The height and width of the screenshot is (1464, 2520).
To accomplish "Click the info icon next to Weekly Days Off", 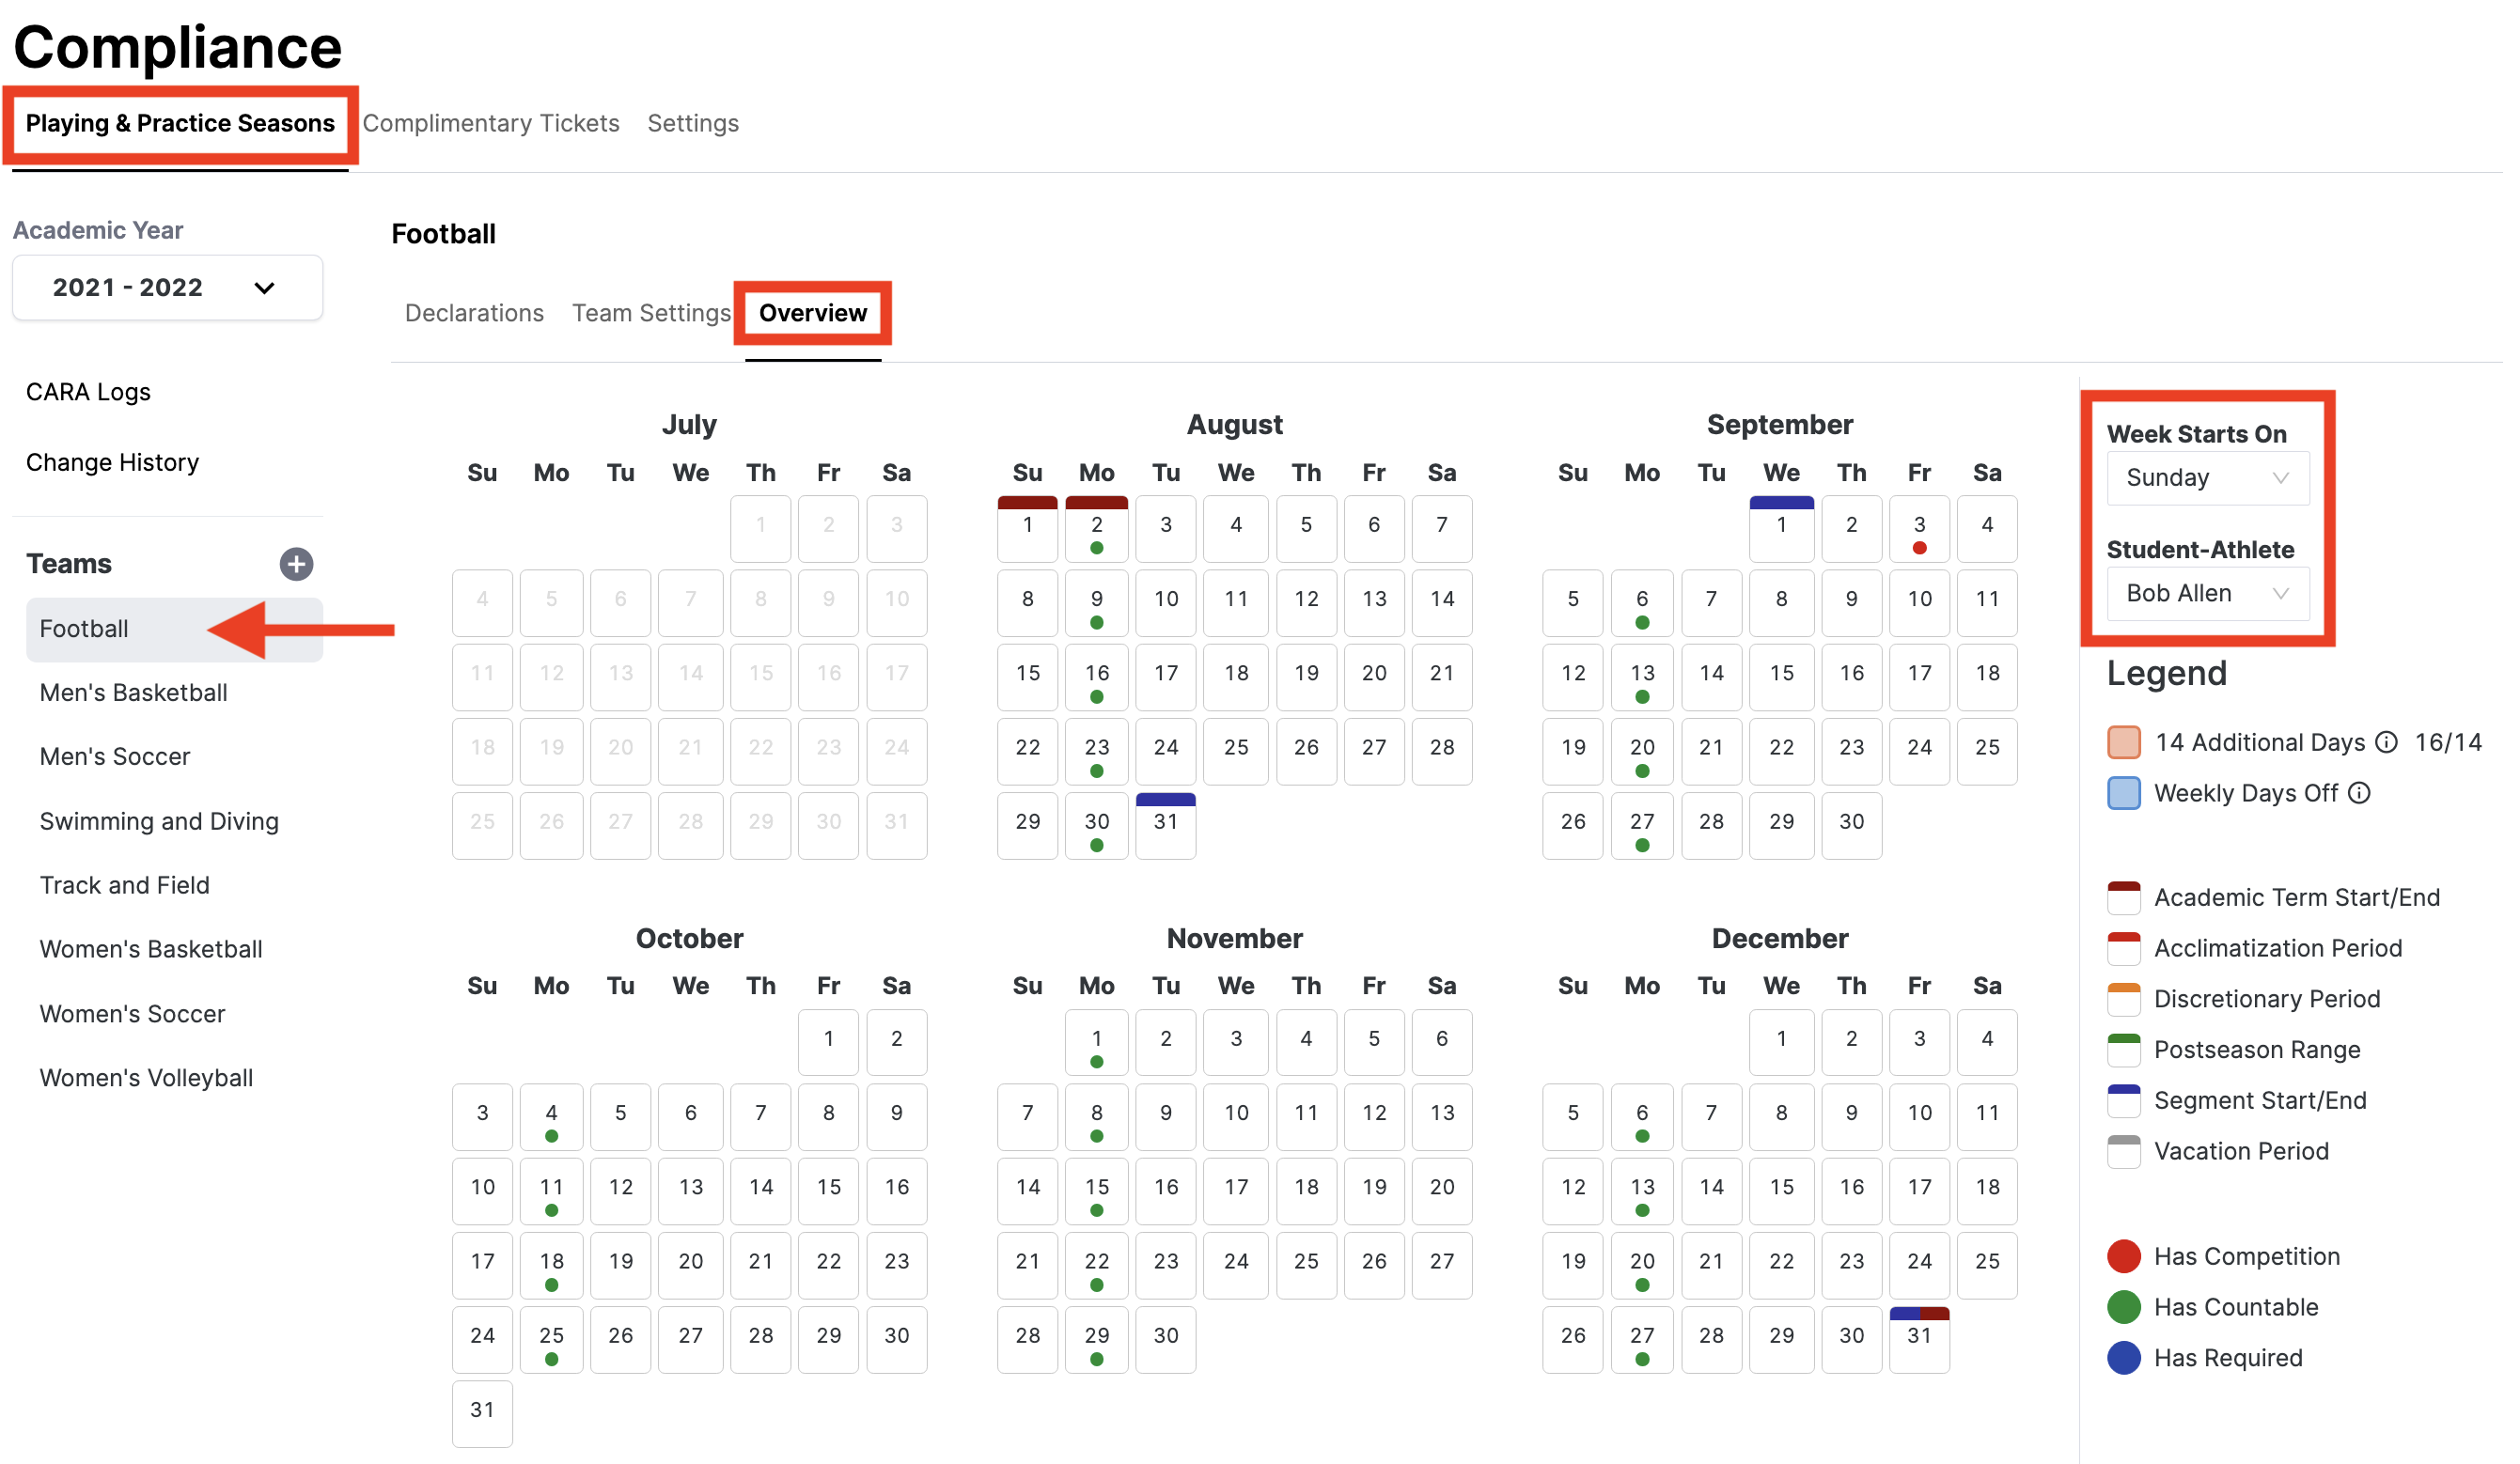I will [x=2360, y=793].
